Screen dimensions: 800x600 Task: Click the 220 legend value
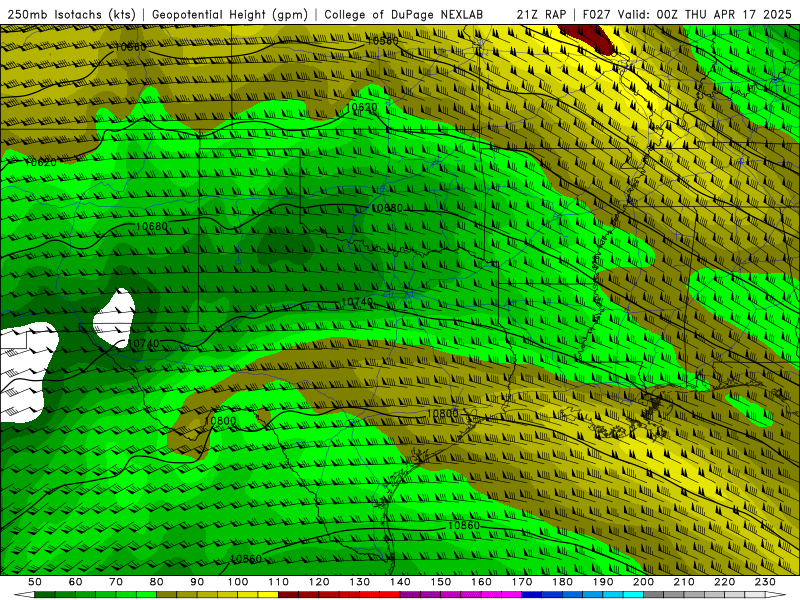coord(726,582)
